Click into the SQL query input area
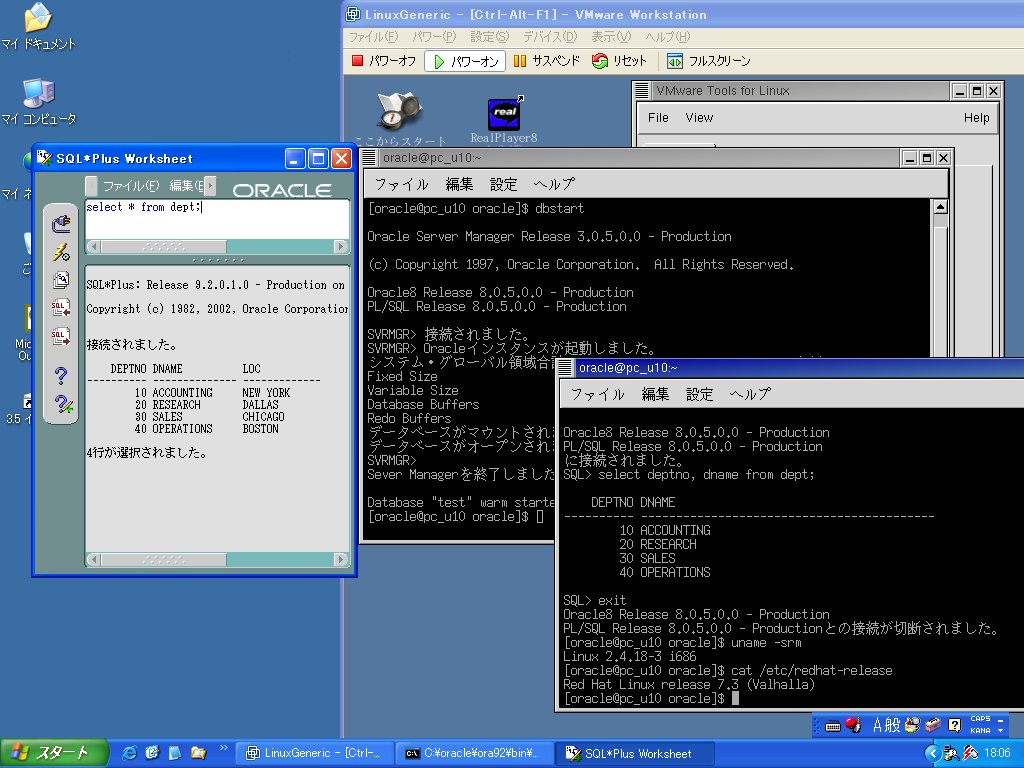The height and width of the screenshot is (768, 1024). coord(217,219)
